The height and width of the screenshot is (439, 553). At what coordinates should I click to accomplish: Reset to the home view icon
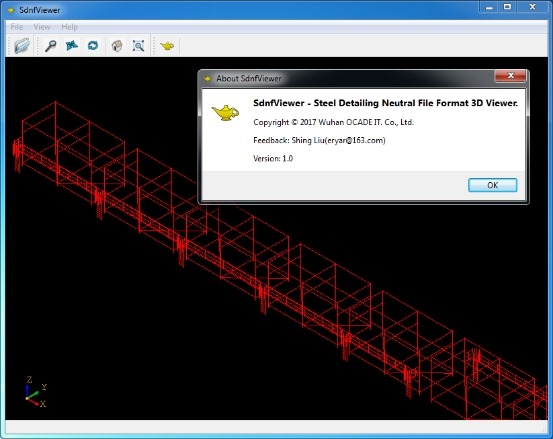click(x=117, y=46)
